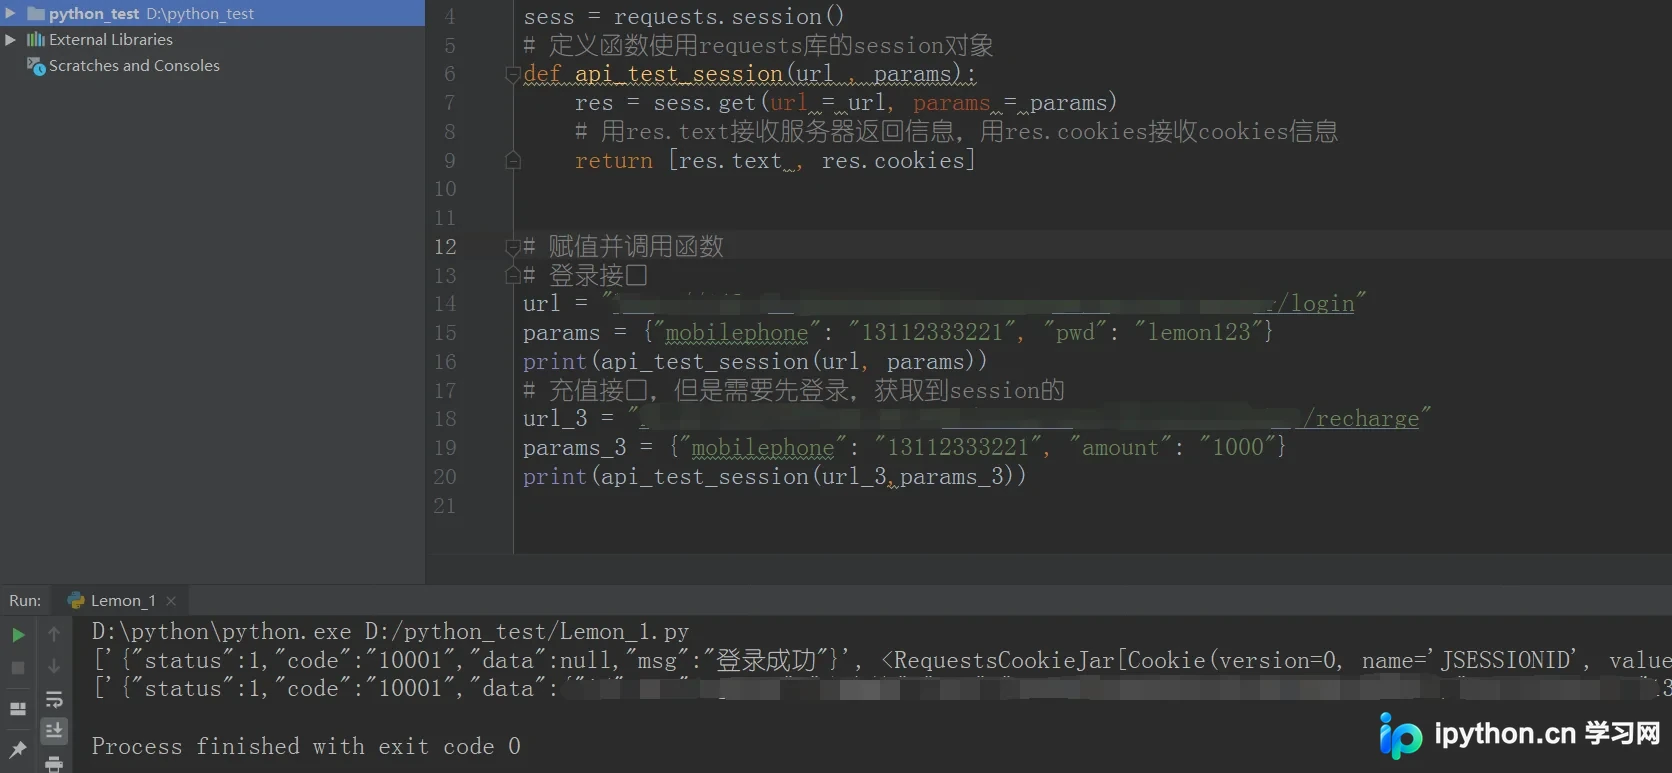This screenshot has width=1672, height=773.
Task: Click the fold end marker at line 13
Action: coord(513,275)
